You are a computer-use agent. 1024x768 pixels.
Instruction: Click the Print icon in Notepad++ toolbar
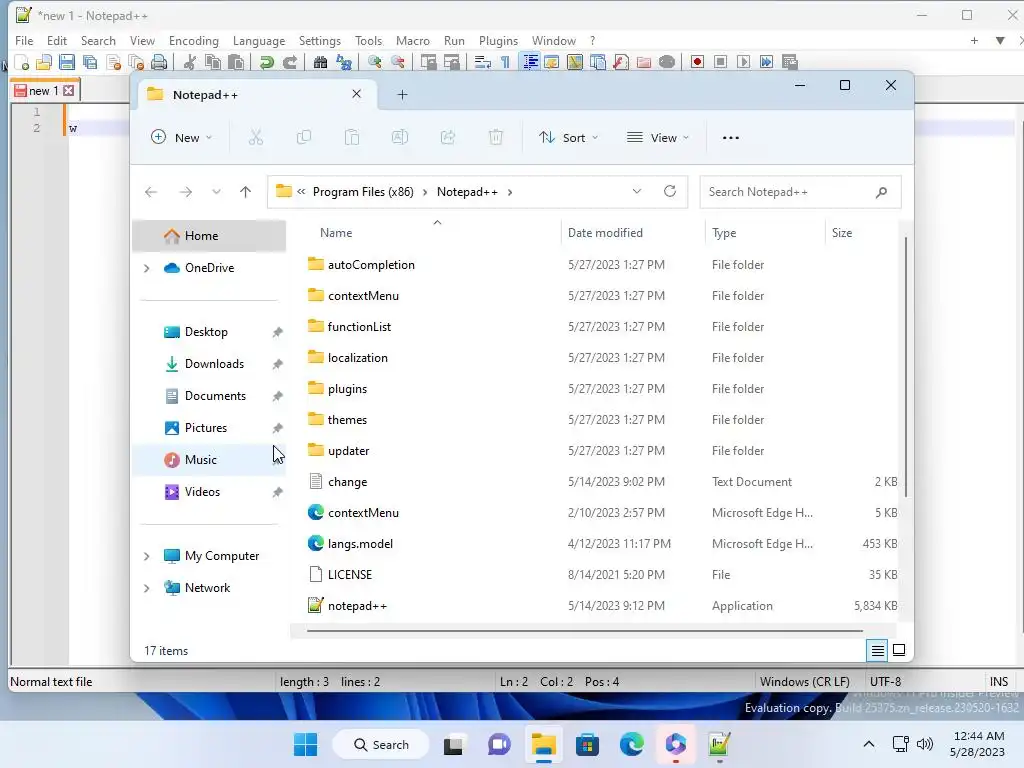pos(159,62)
